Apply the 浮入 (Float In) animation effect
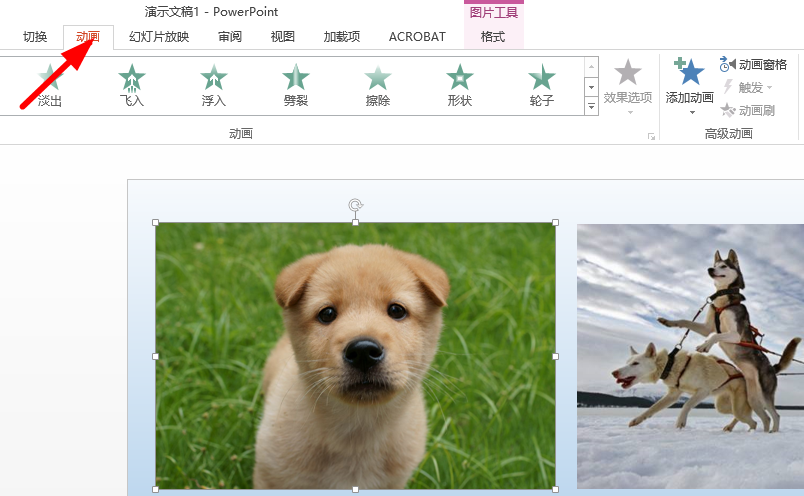The width and height of the screenshot is (804, 496). coord(214,86)
